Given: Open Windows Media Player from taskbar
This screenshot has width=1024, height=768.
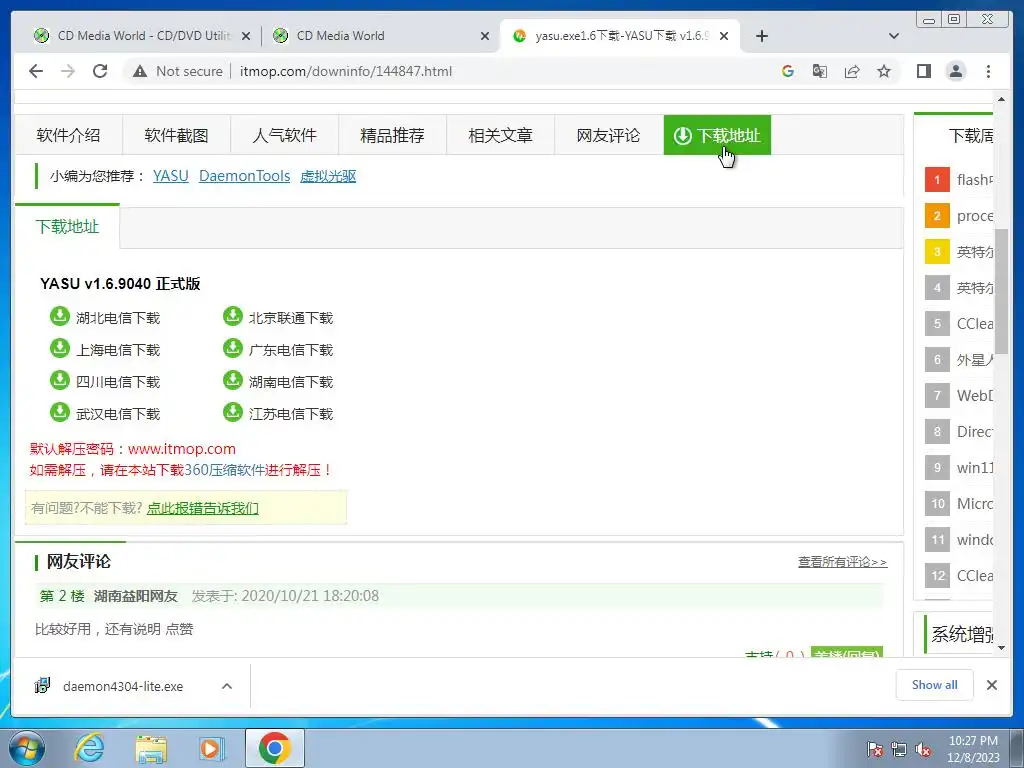Looking at the screenshot, I should click(212, 748).
